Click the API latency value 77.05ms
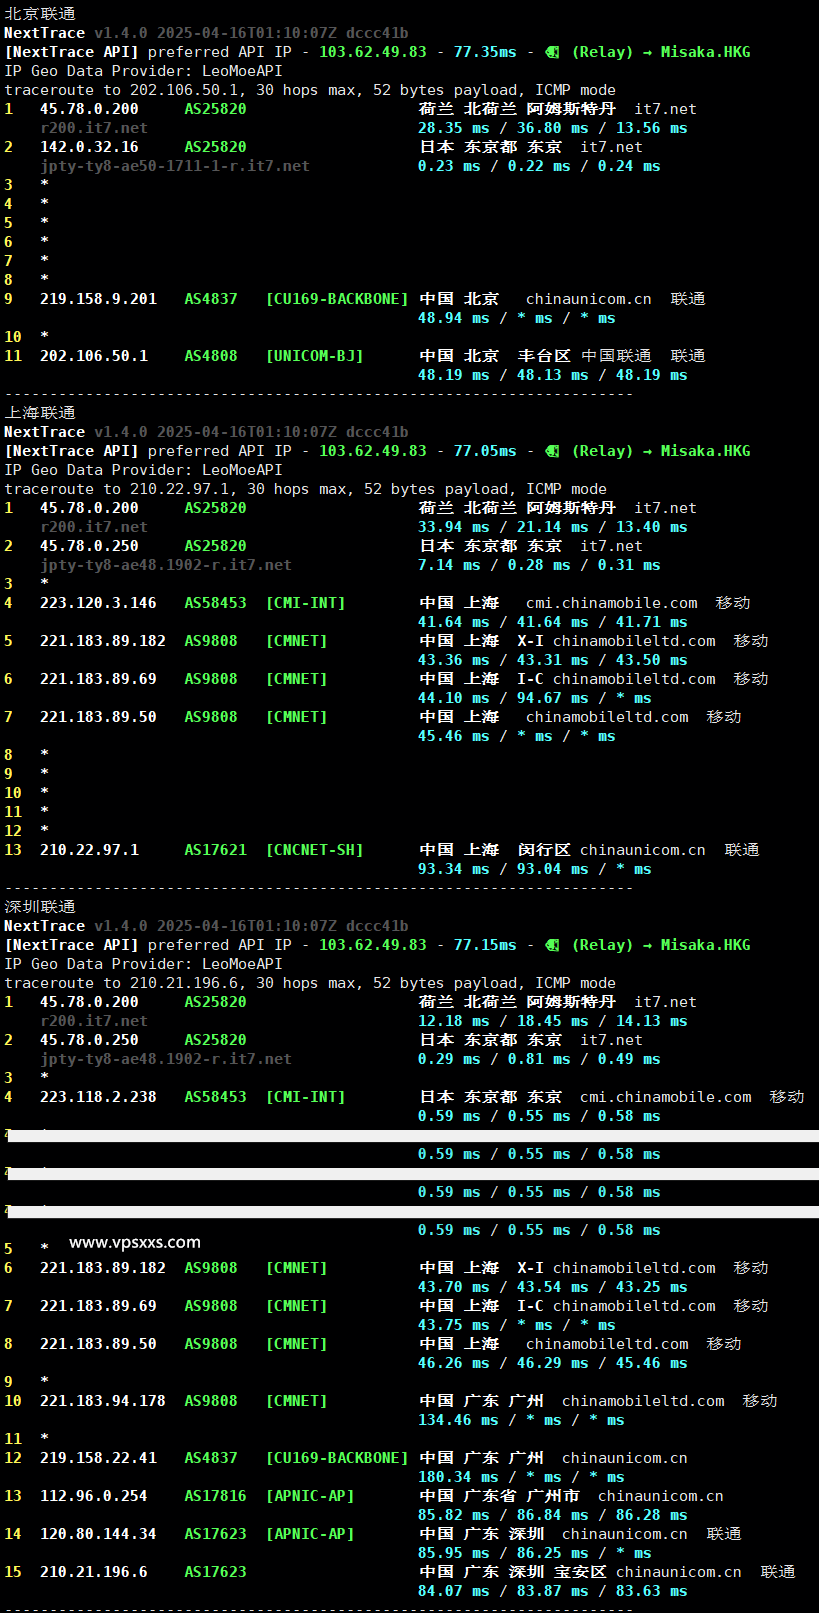This screenshot has height=1613, width=819. (x=485, y=451)
